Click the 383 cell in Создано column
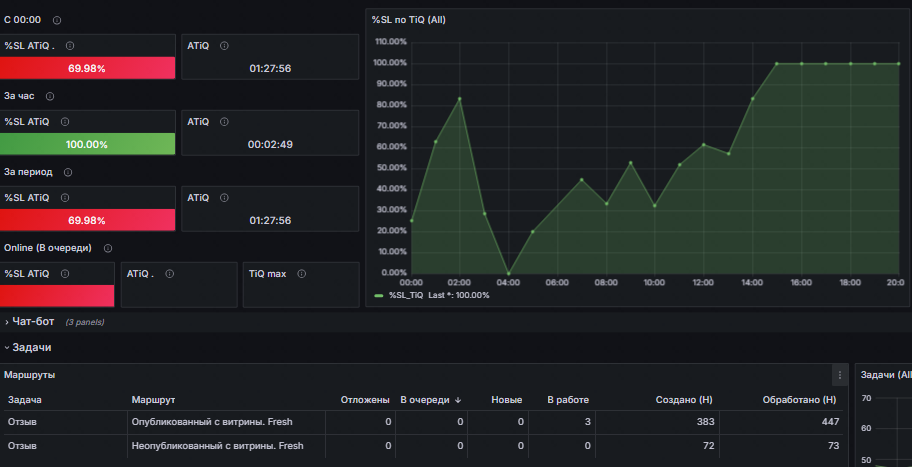912x467 pixels. [x=706, y=422]
